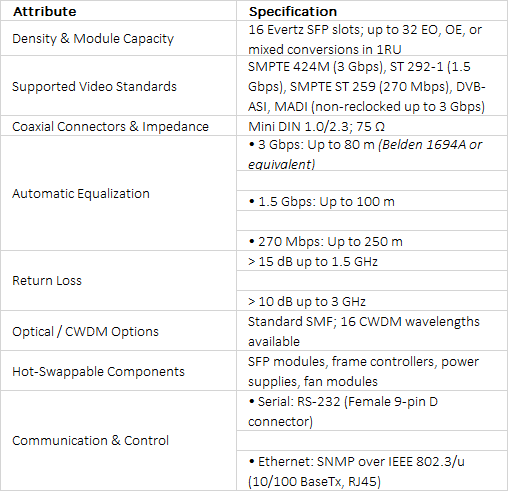Select the 15 dB up to 1.5 GHz cell

pos(372,261)
